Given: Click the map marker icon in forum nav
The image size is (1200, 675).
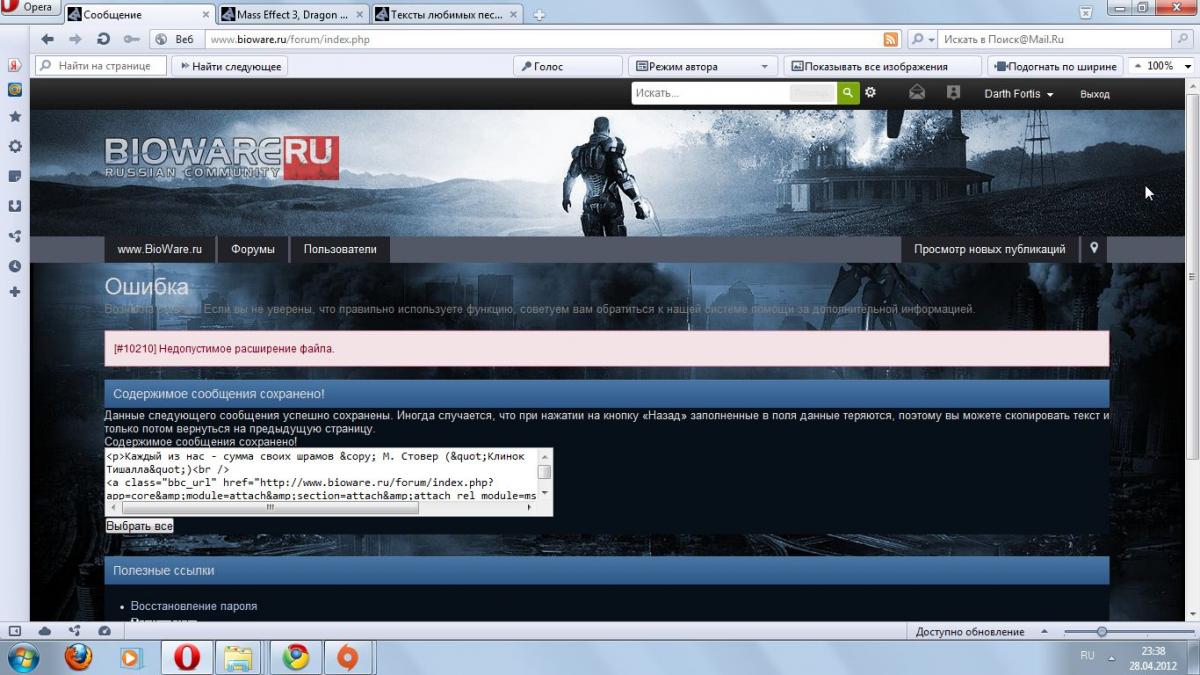Looking at the screenshot, I should (1095, 248).
